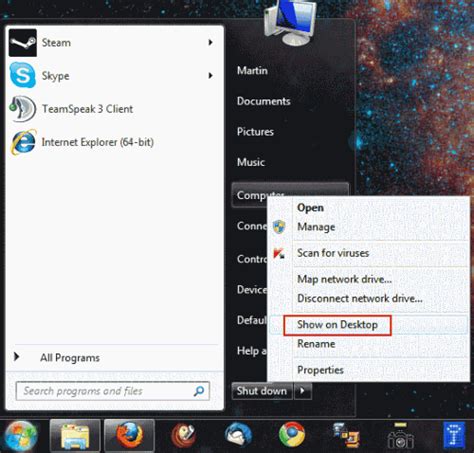The width and height of the screenshot is (474, 453).
Task: Open the Shut down options arrow
Action: [x=302, y=391]
